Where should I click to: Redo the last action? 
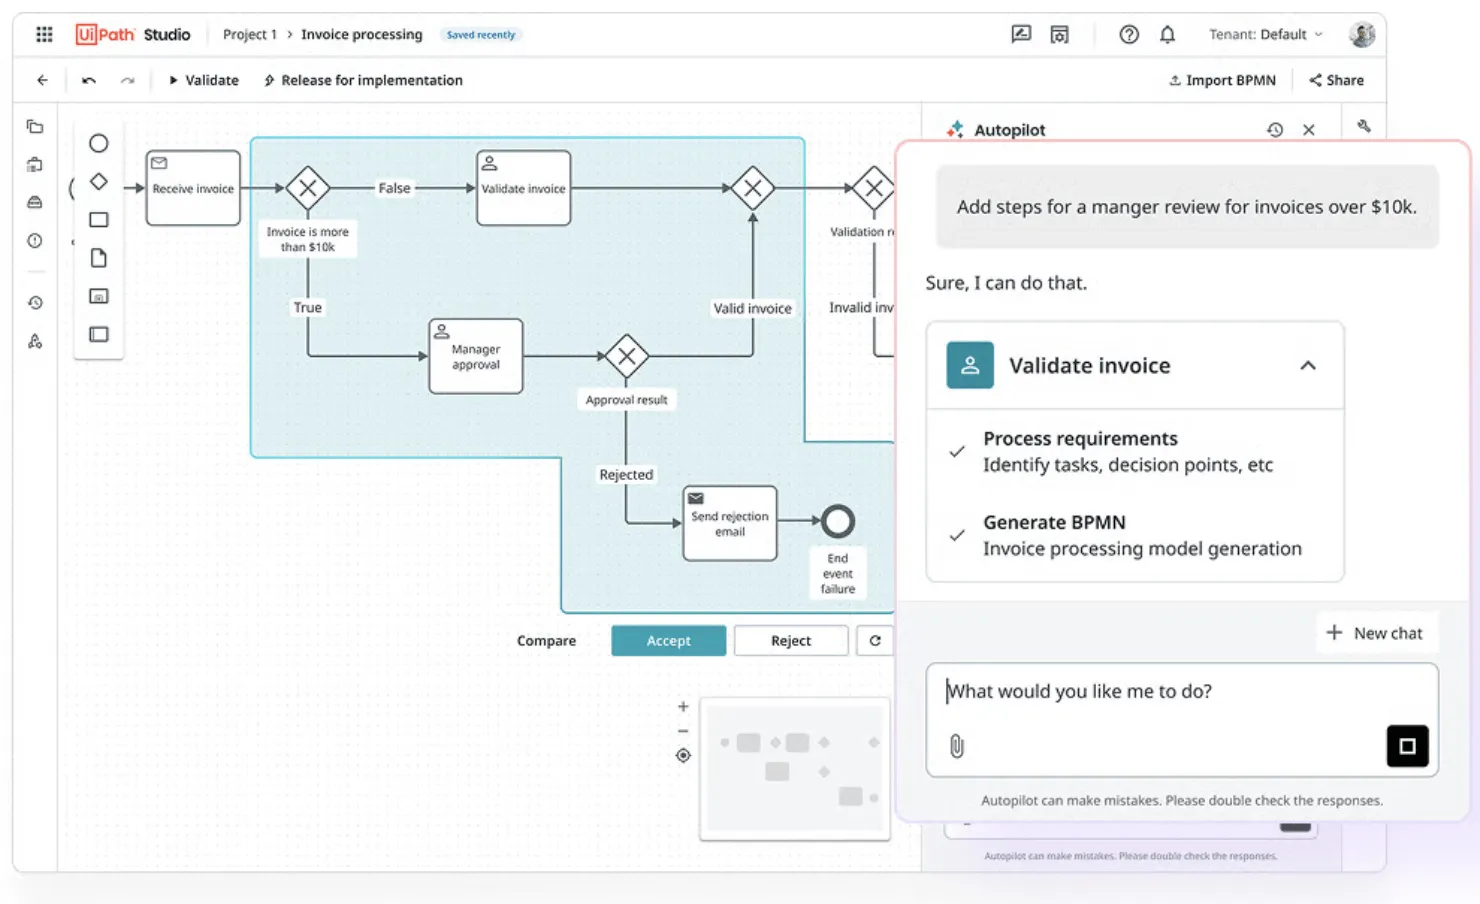pyautogui.click(x=127, y=80)
